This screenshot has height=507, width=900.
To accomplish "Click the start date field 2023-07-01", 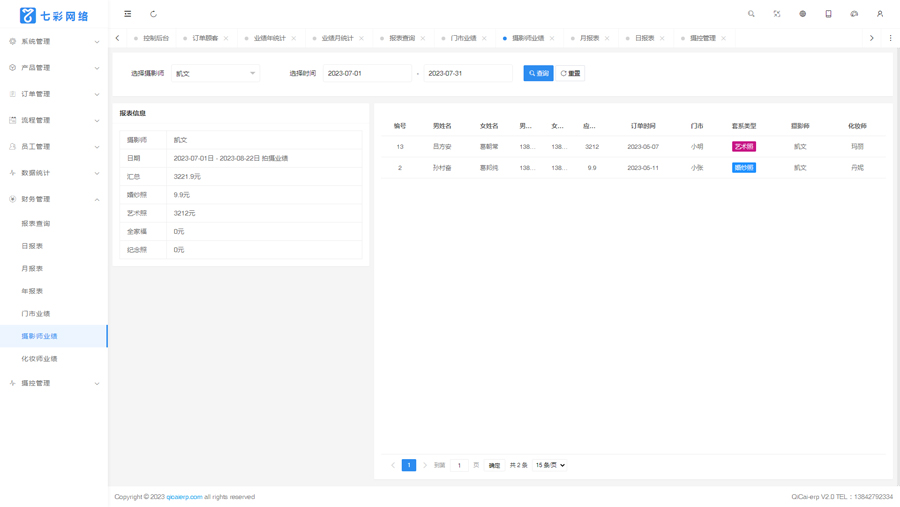I will pyautogui.click(x=367, y=73).
